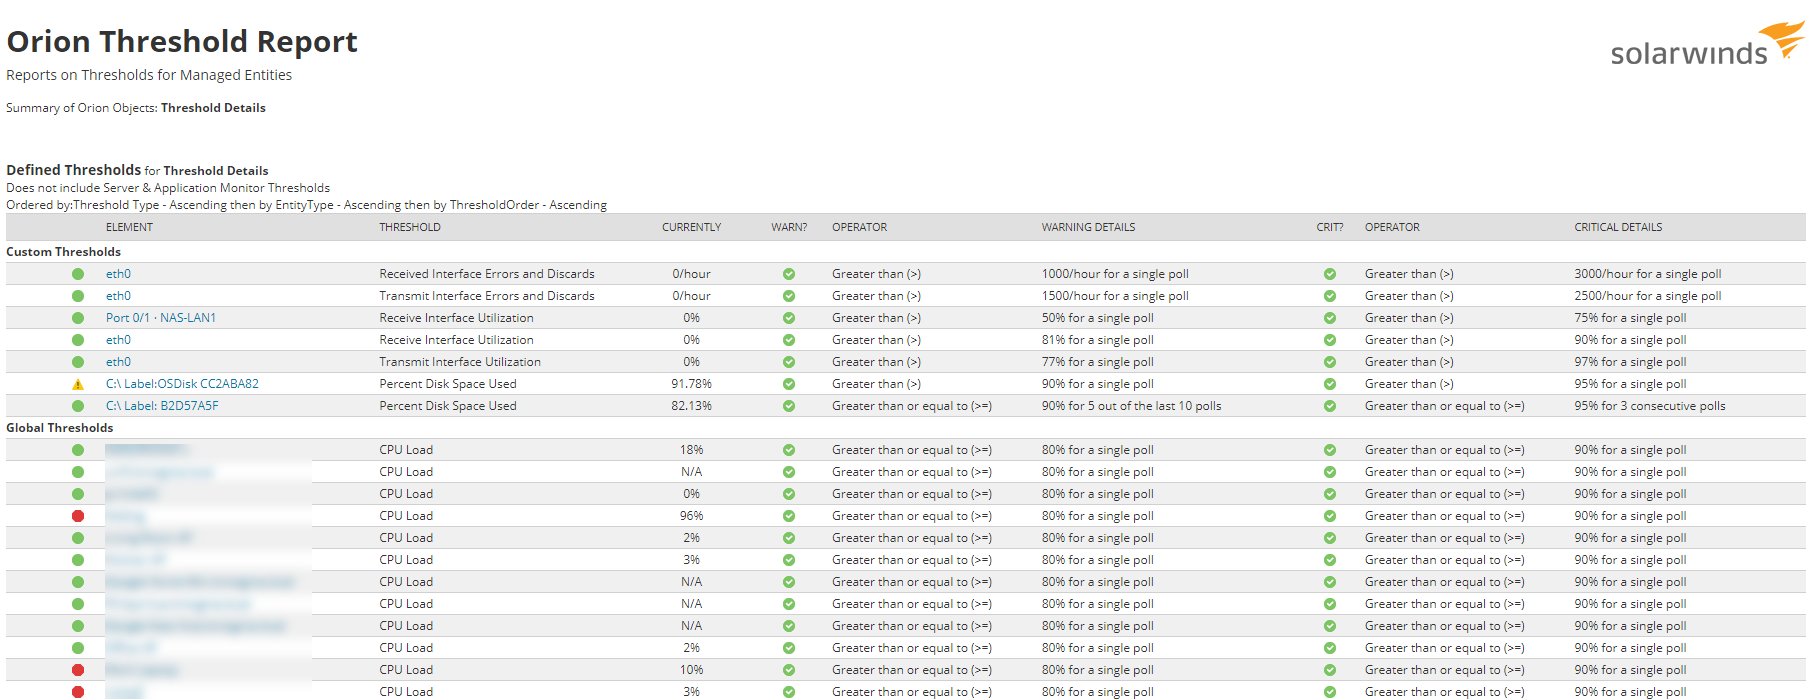Open the Port 0/1 · NAS-LAN1 link
Screen dimensions: 1812x699
tap(161, 318)
